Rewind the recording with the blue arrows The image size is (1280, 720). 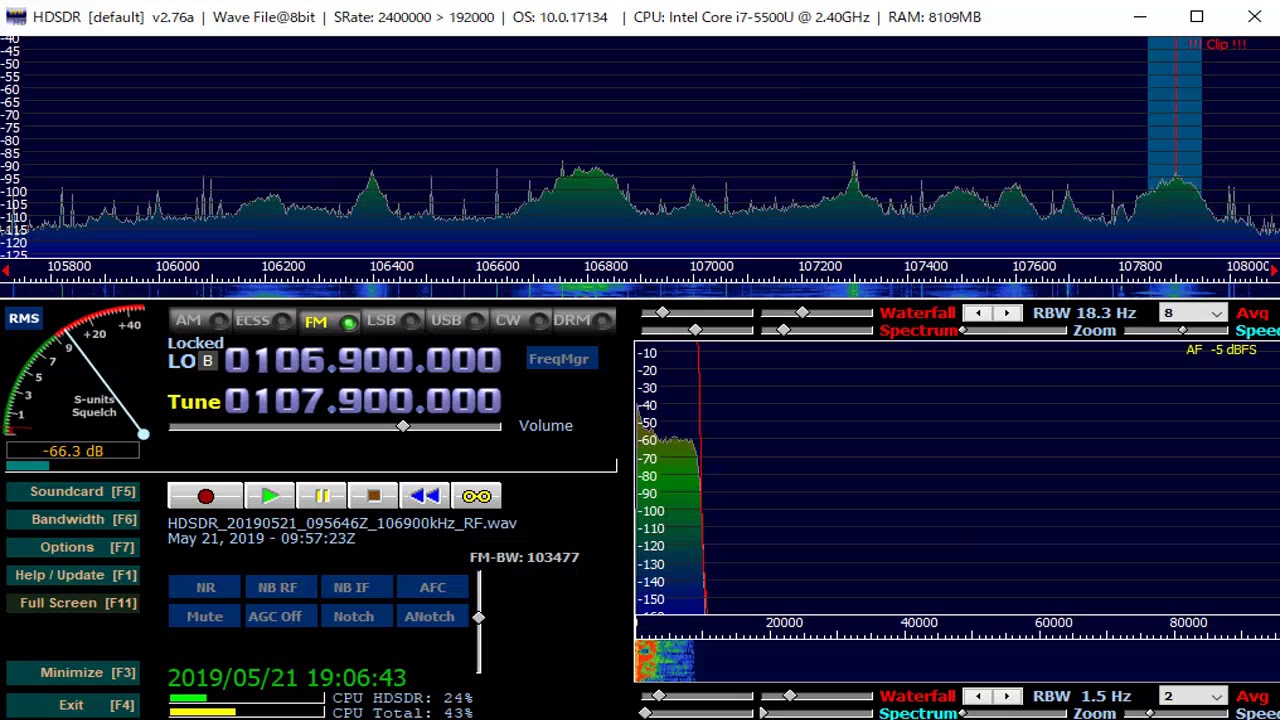click(x=425, y=496)
